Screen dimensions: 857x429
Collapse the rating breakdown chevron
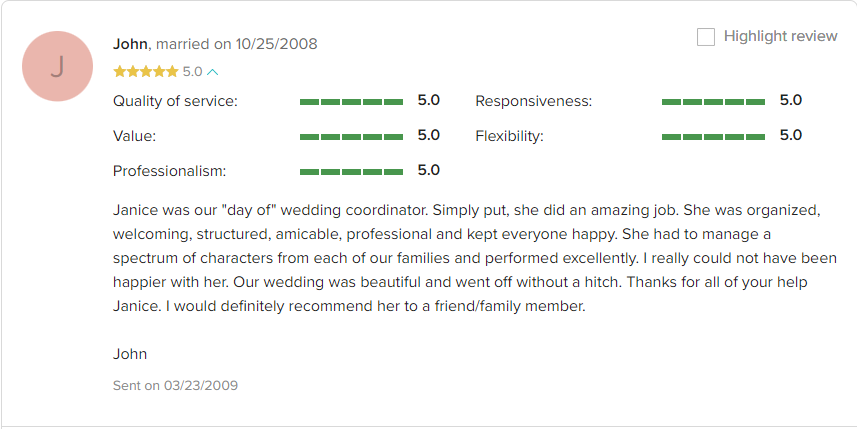click(213, 72)
